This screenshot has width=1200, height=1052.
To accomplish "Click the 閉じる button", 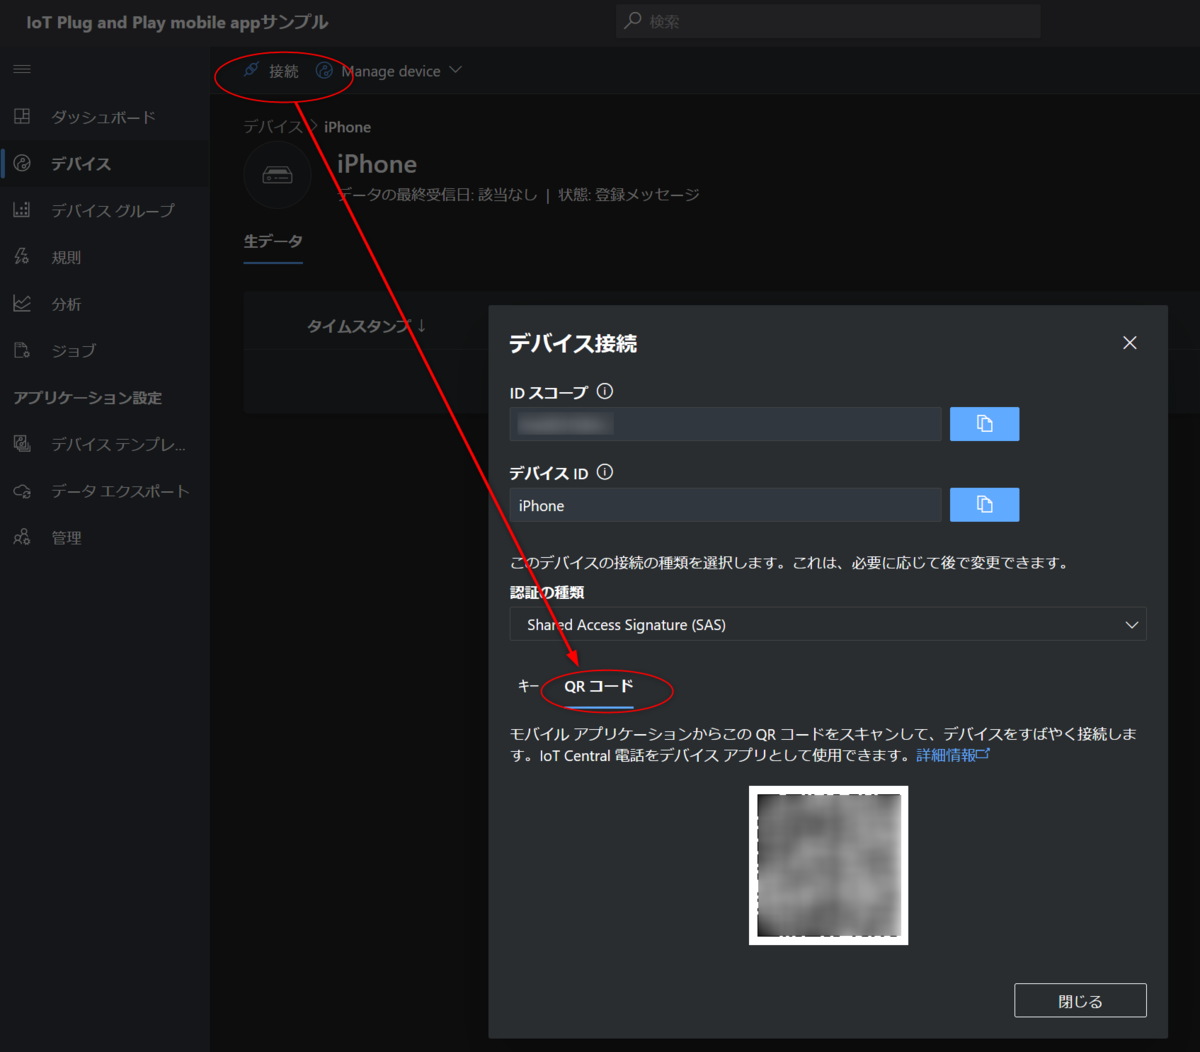I will pyautogui.click(x=1080, y=1001).
